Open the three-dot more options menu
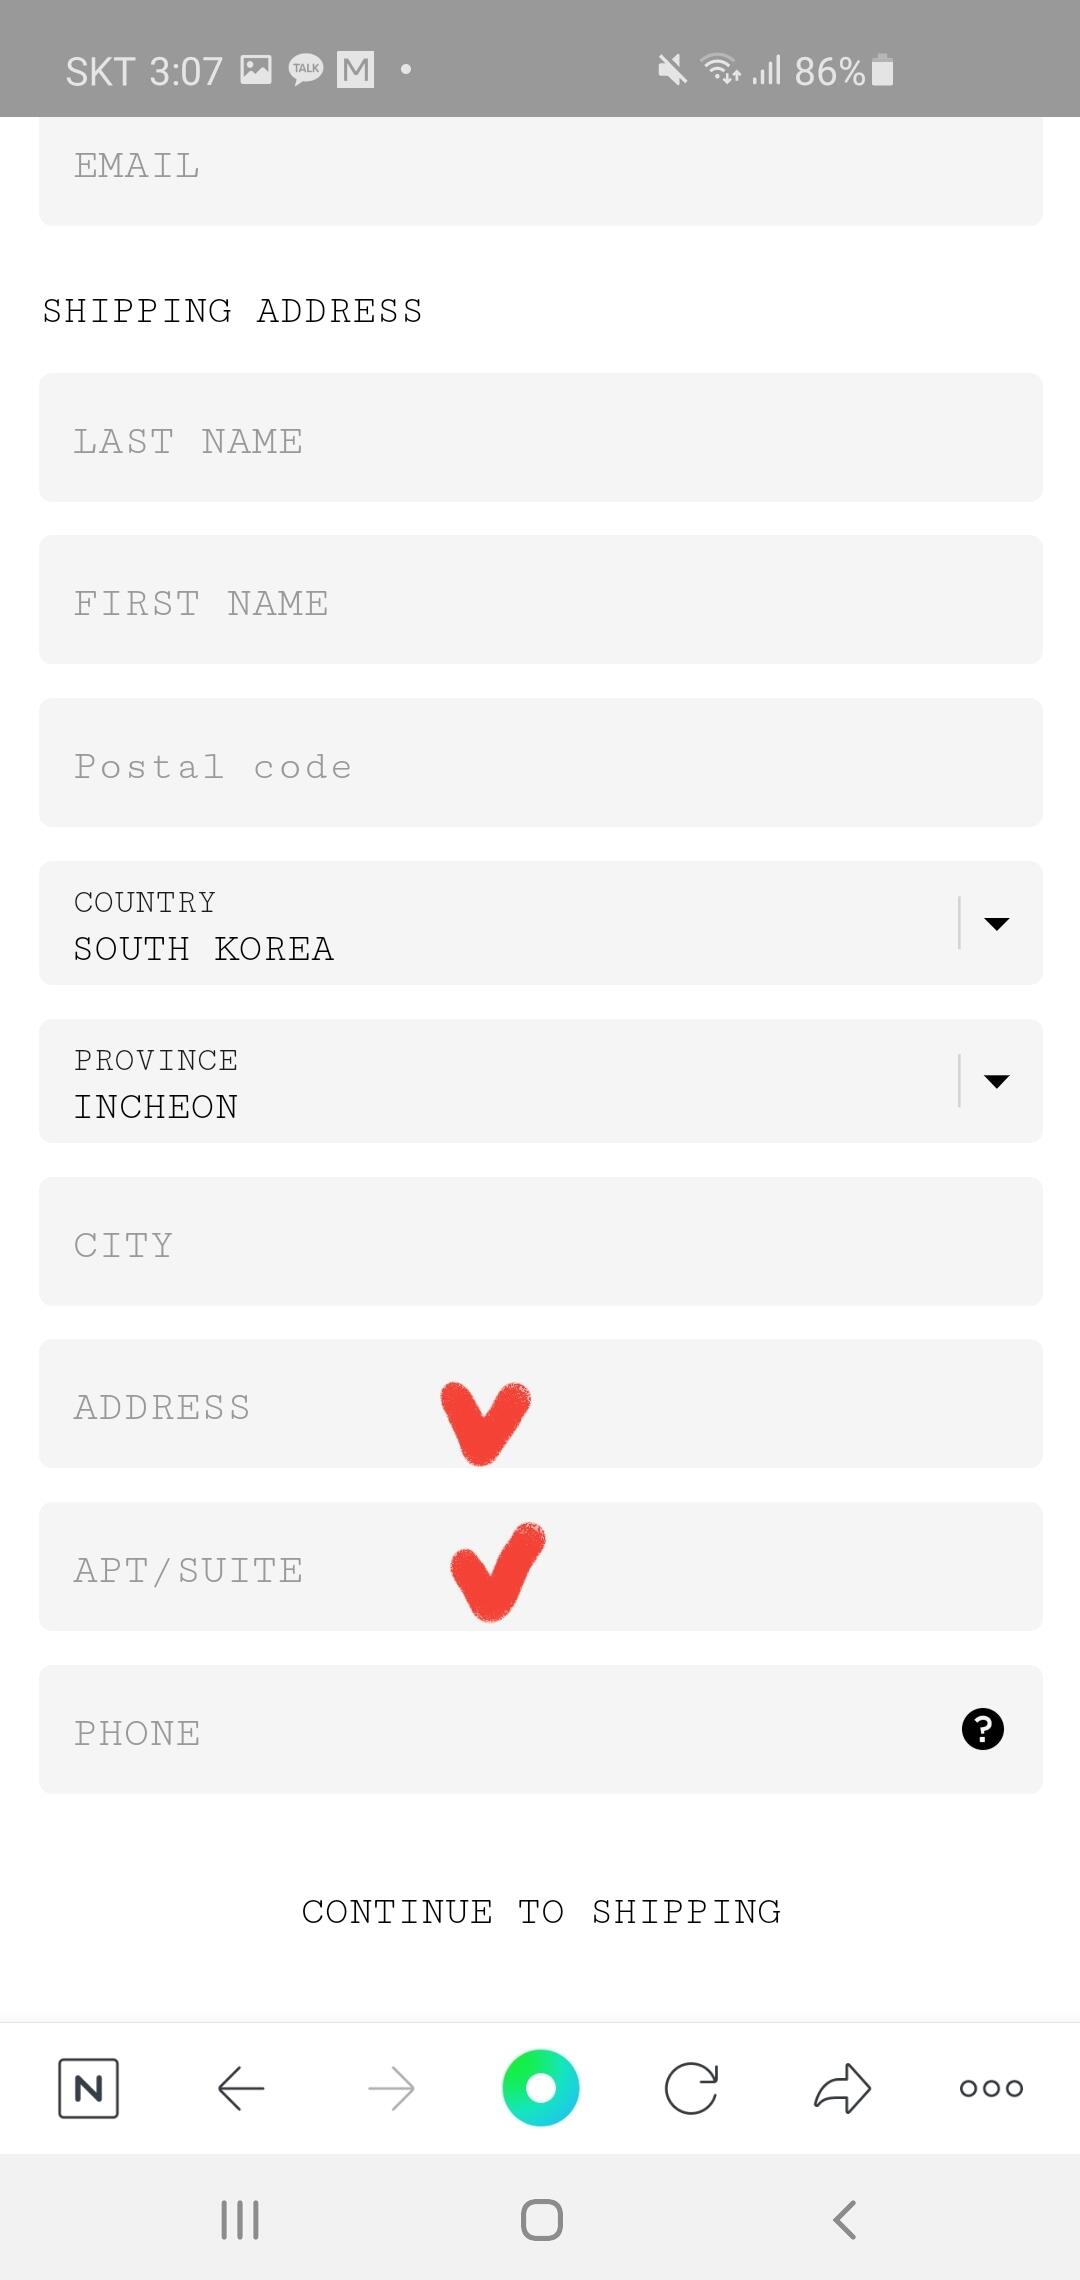 [x=991, y=2088]
